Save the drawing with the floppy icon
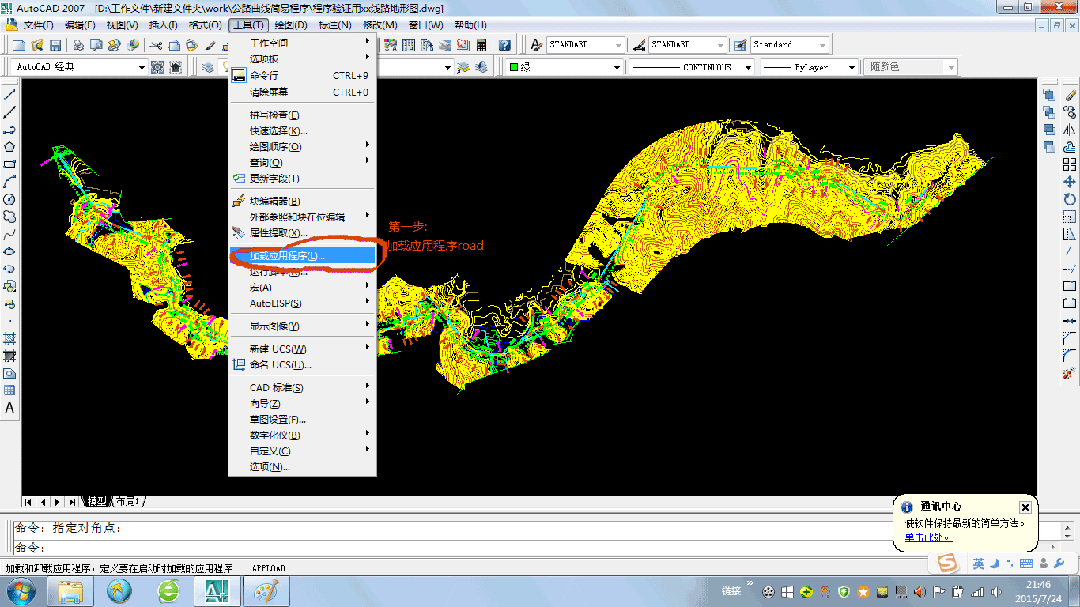Image resolution: width=1080 pixels, height=607 pixels. [55, 45]
